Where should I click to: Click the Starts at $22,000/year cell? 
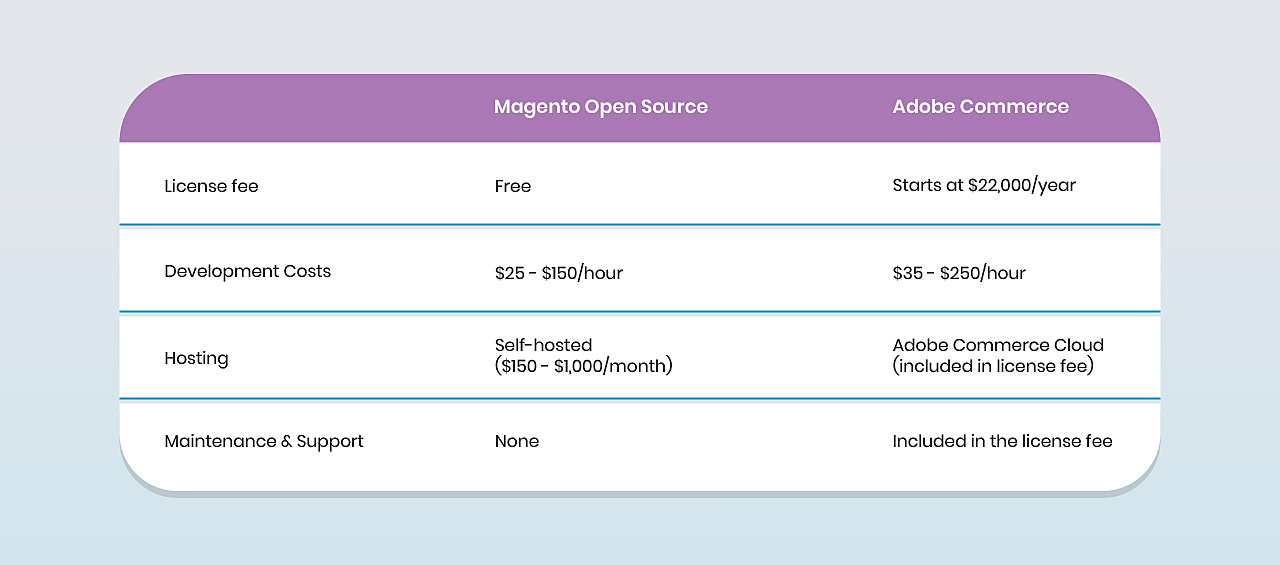(984, 186)
